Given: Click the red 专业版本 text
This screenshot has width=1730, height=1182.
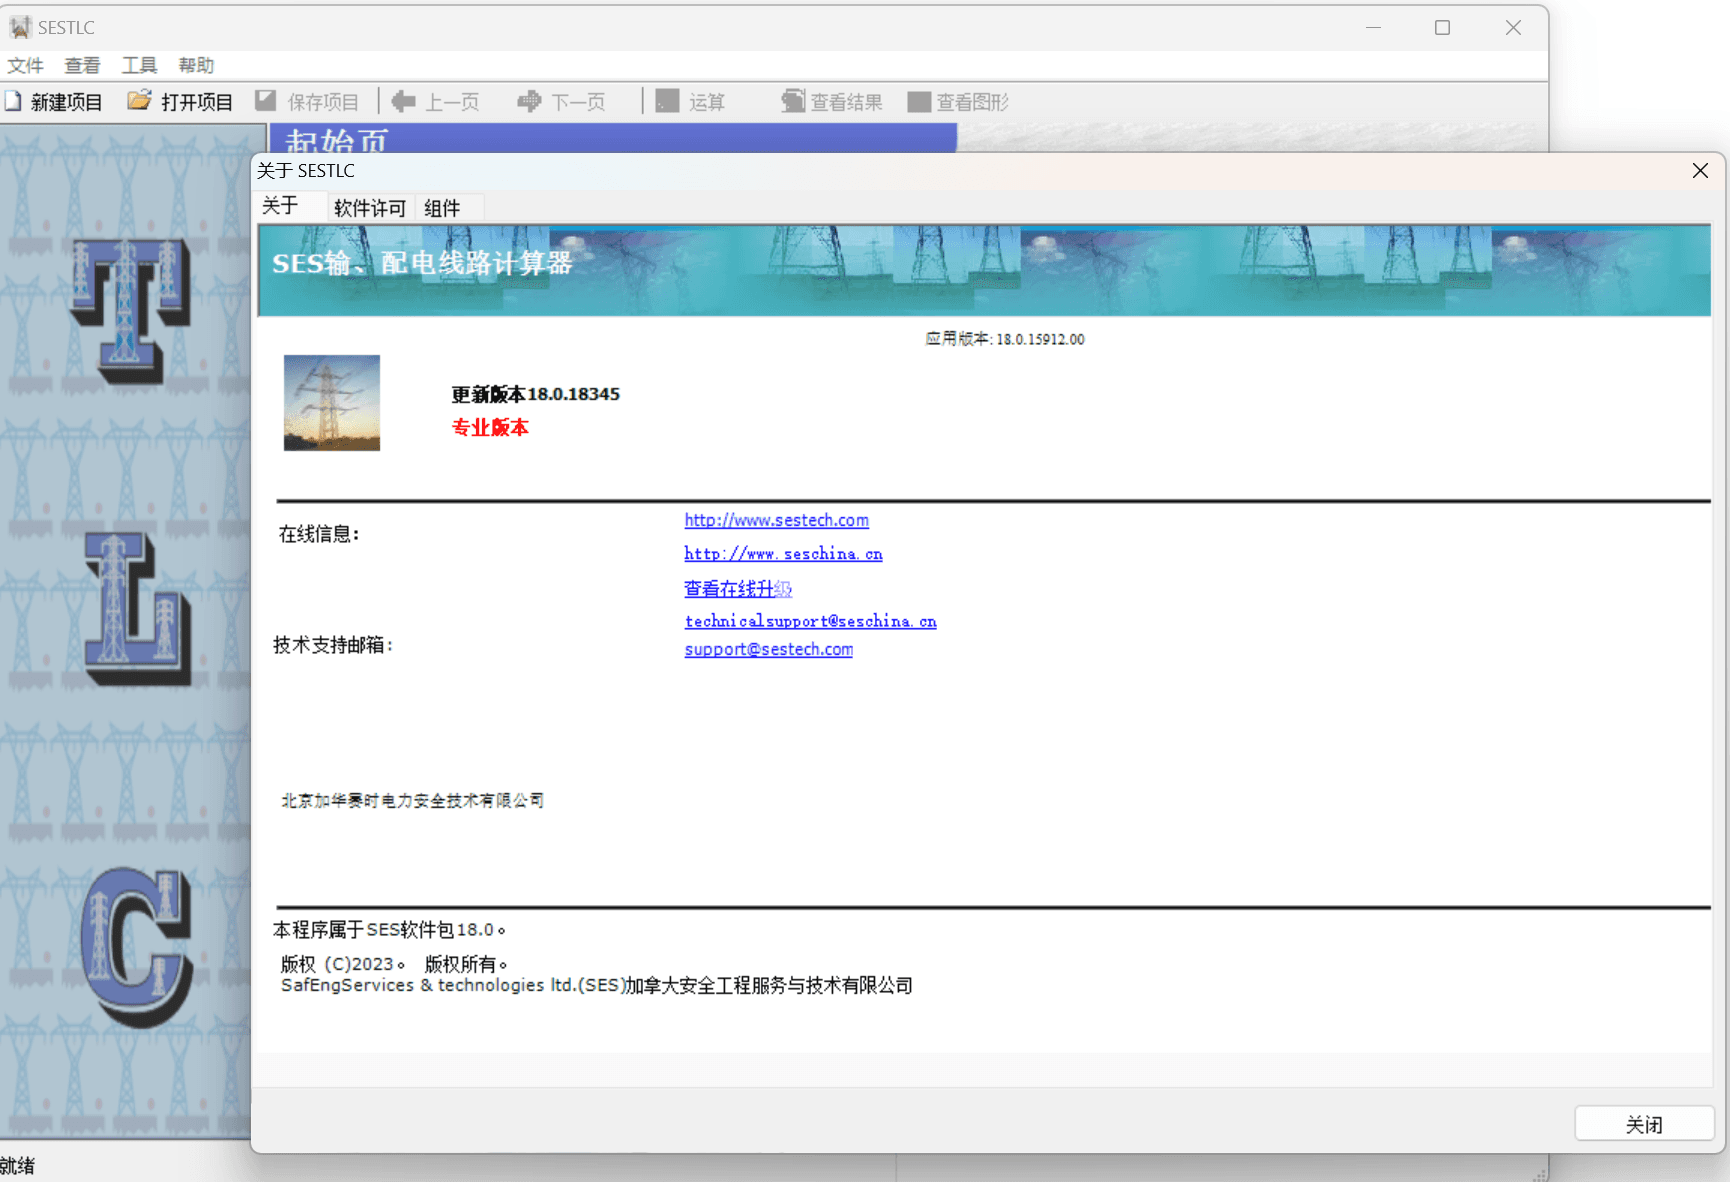Looking at the screenshot, I should click(x=490, y=428).
